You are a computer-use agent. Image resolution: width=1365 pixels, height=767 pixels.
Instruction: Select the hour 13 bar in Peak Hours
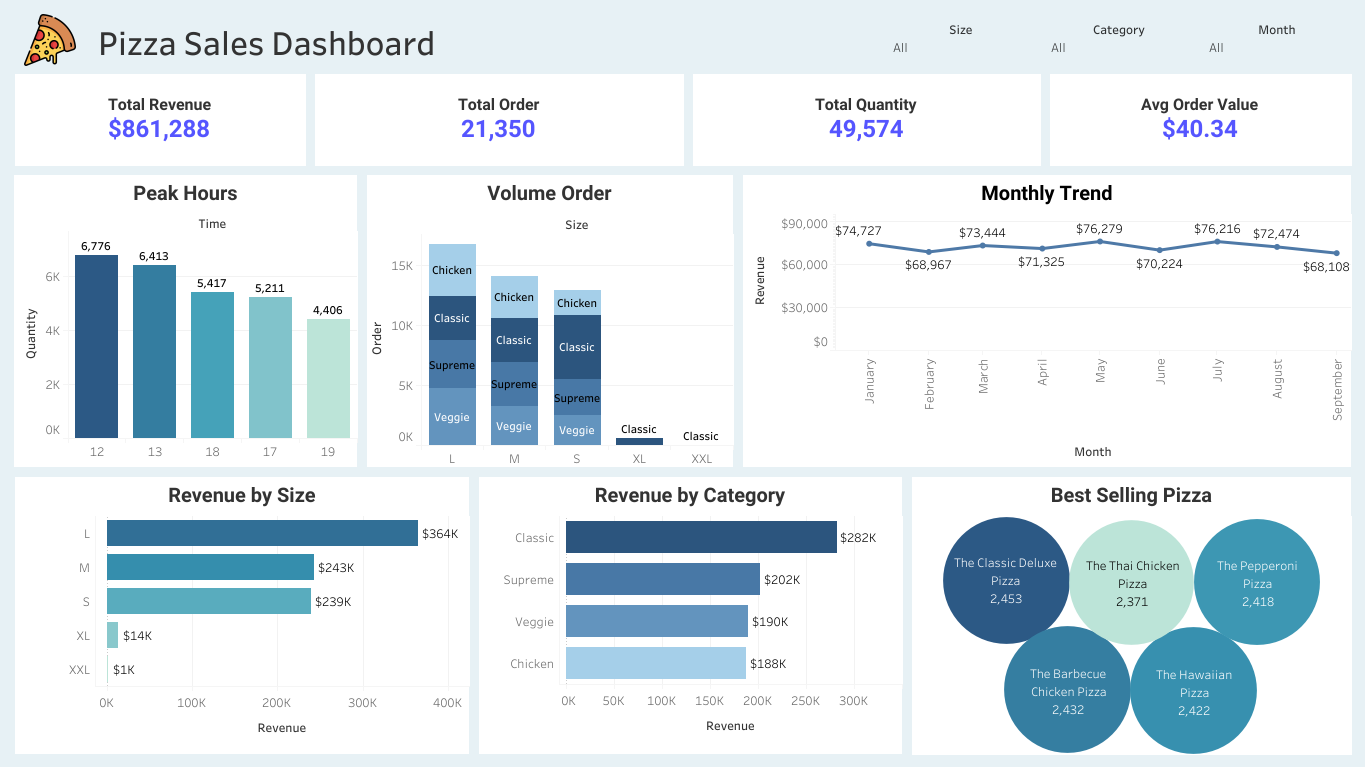[x=154, y=351]
